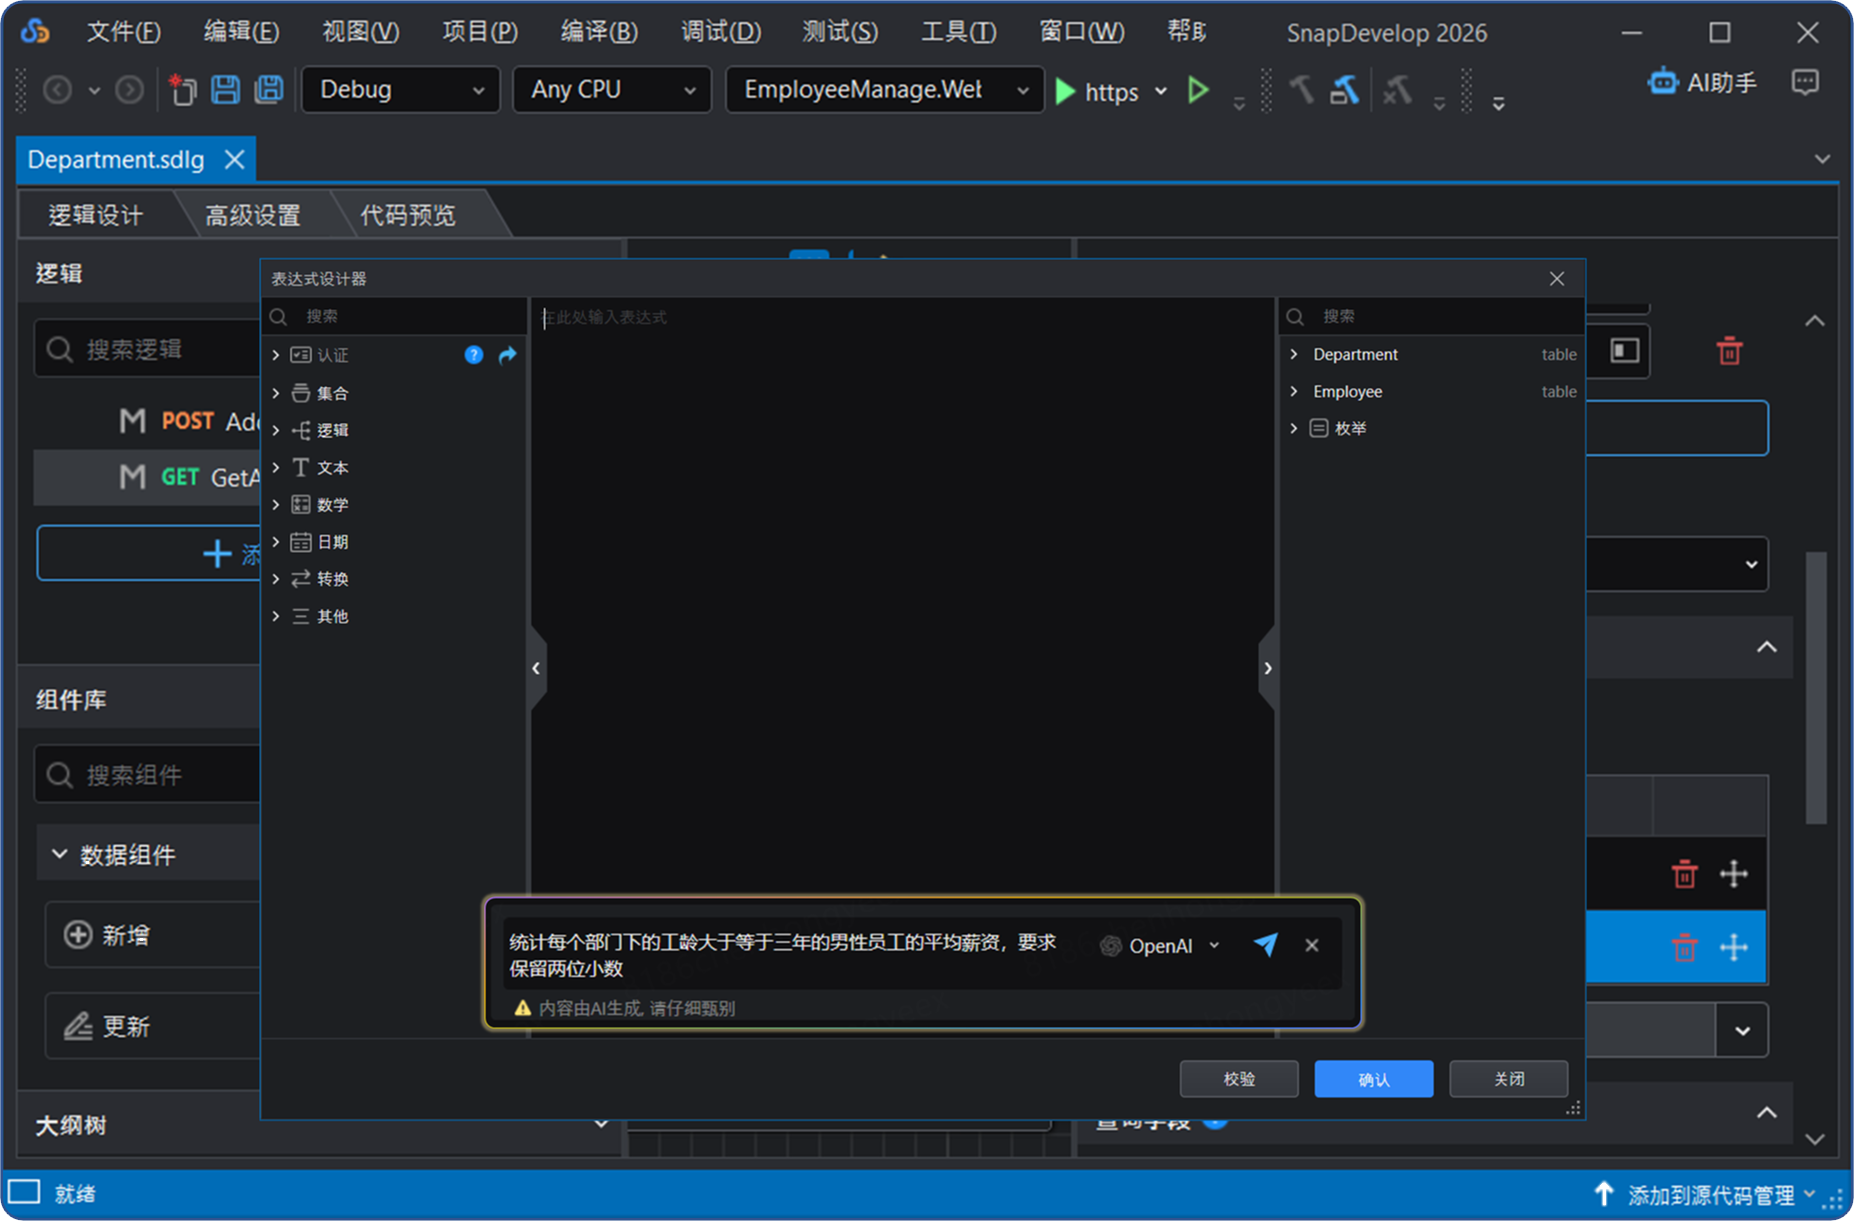This screenshot has height=1221, width=1854.
Task: Collapse the left function panel arrow
Action: (536, 668)
